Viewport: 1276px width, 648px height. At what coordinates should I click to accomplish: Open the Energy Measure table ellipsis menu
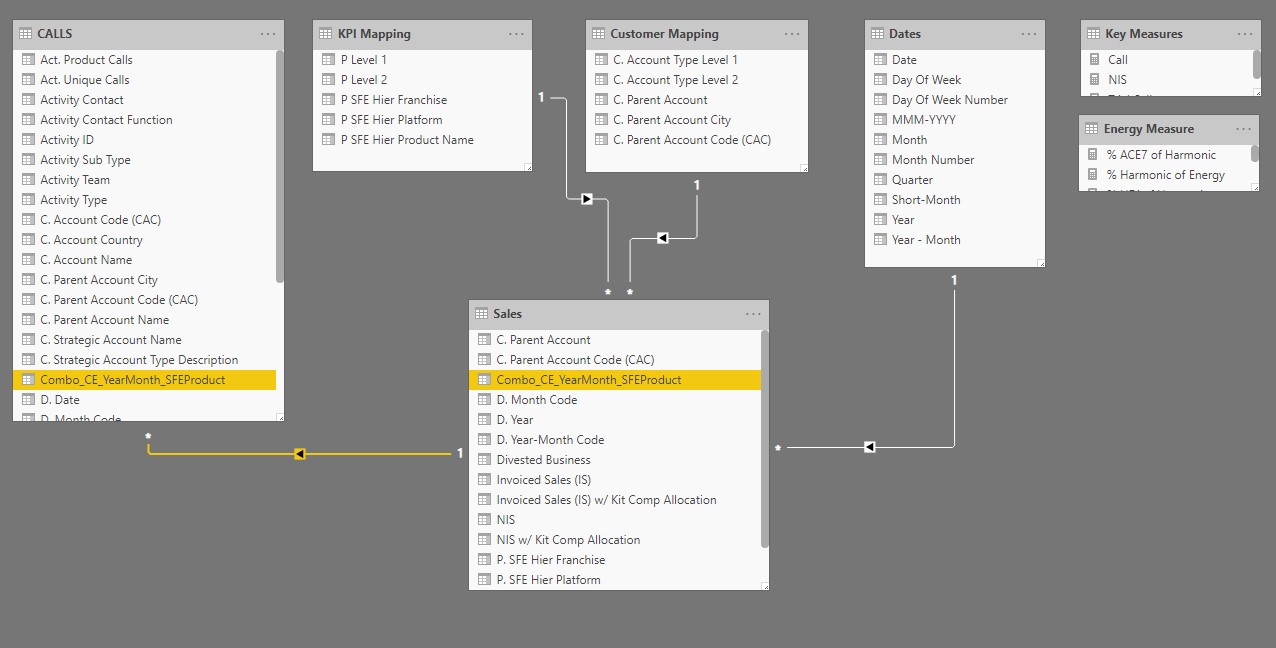point(1244,129)
